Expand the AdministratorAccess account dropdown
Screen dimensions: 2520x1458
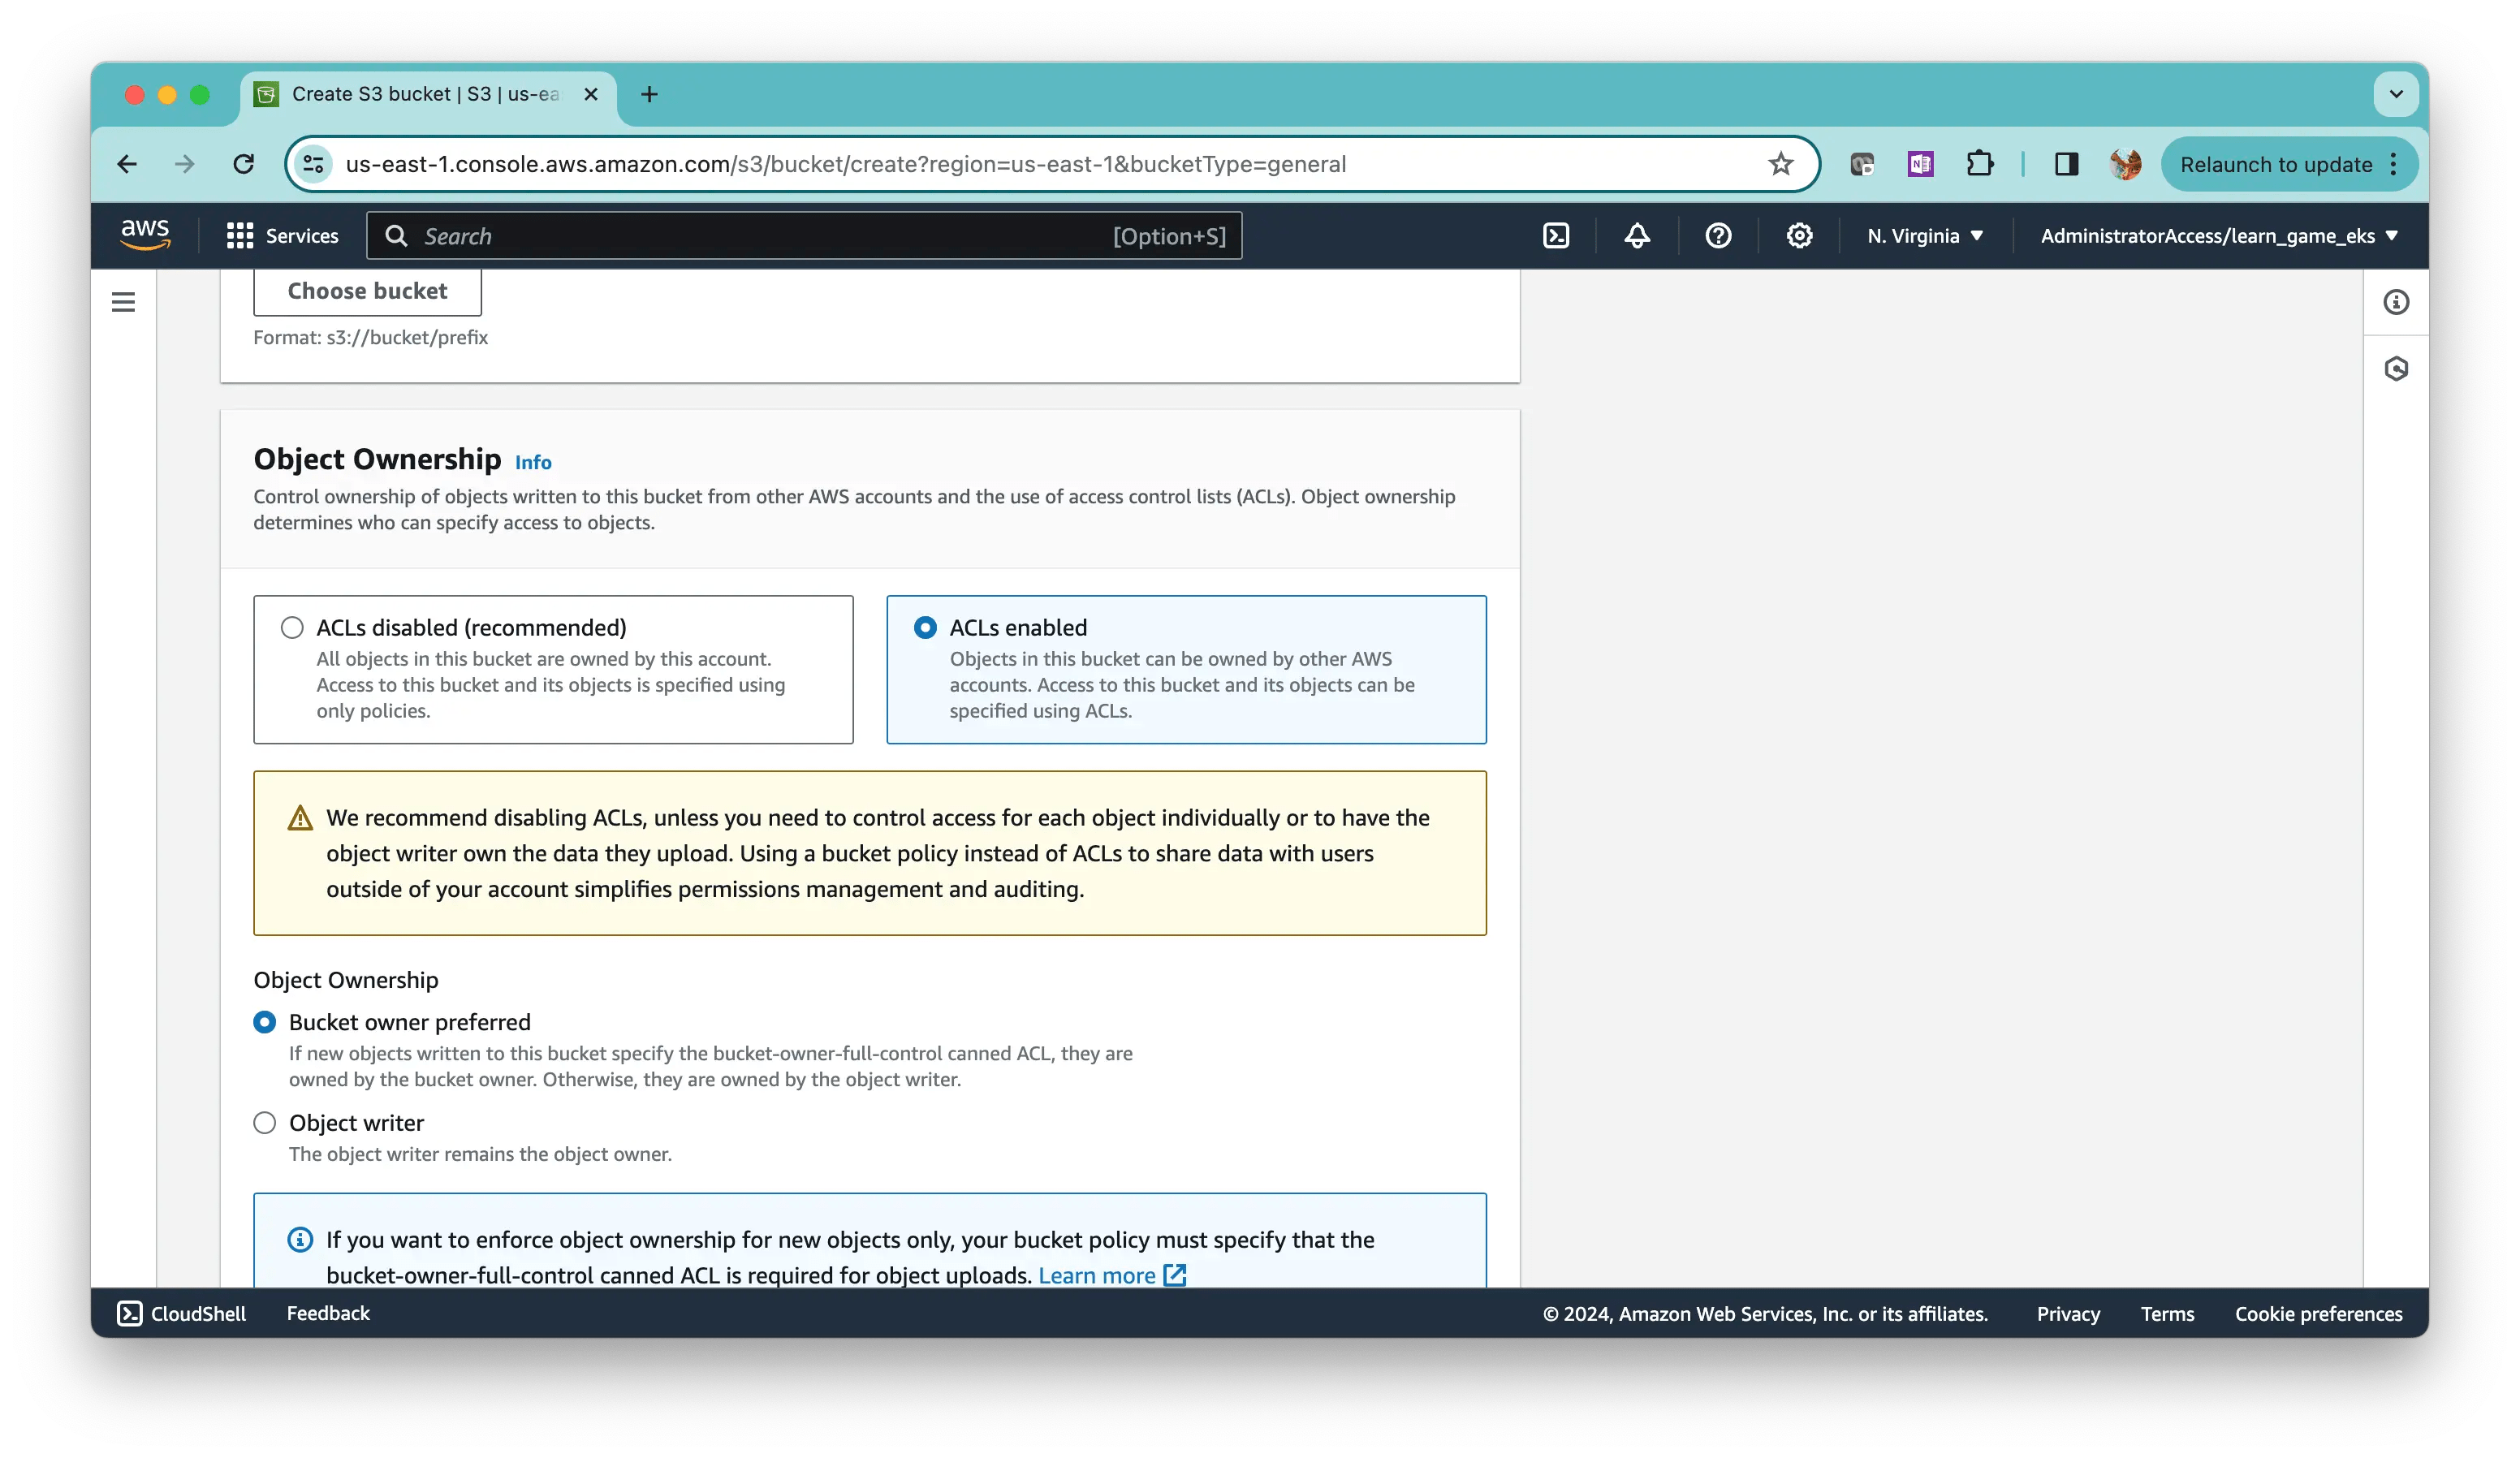[x=2218, y=235]
